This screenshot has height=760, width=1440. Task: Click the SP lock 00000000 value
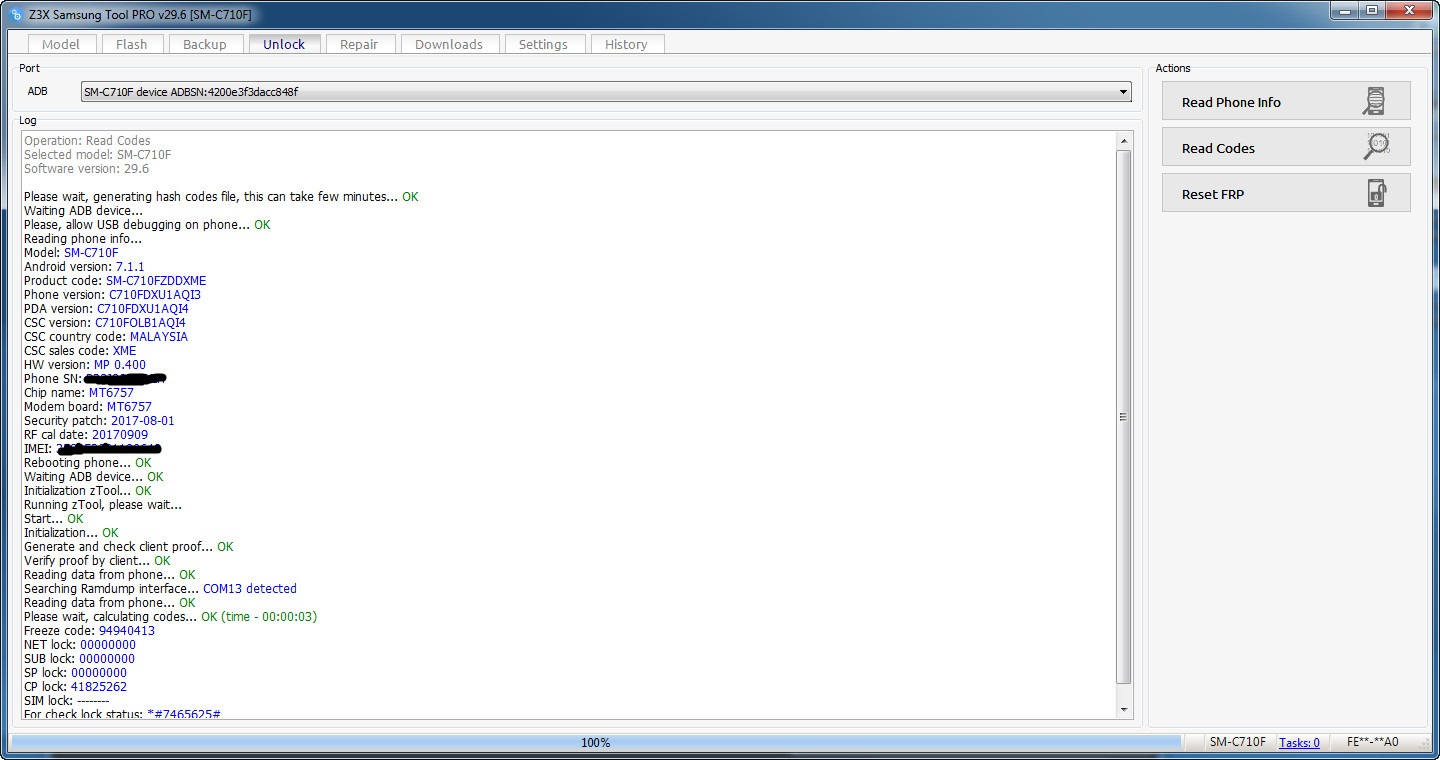coord(99,673)
